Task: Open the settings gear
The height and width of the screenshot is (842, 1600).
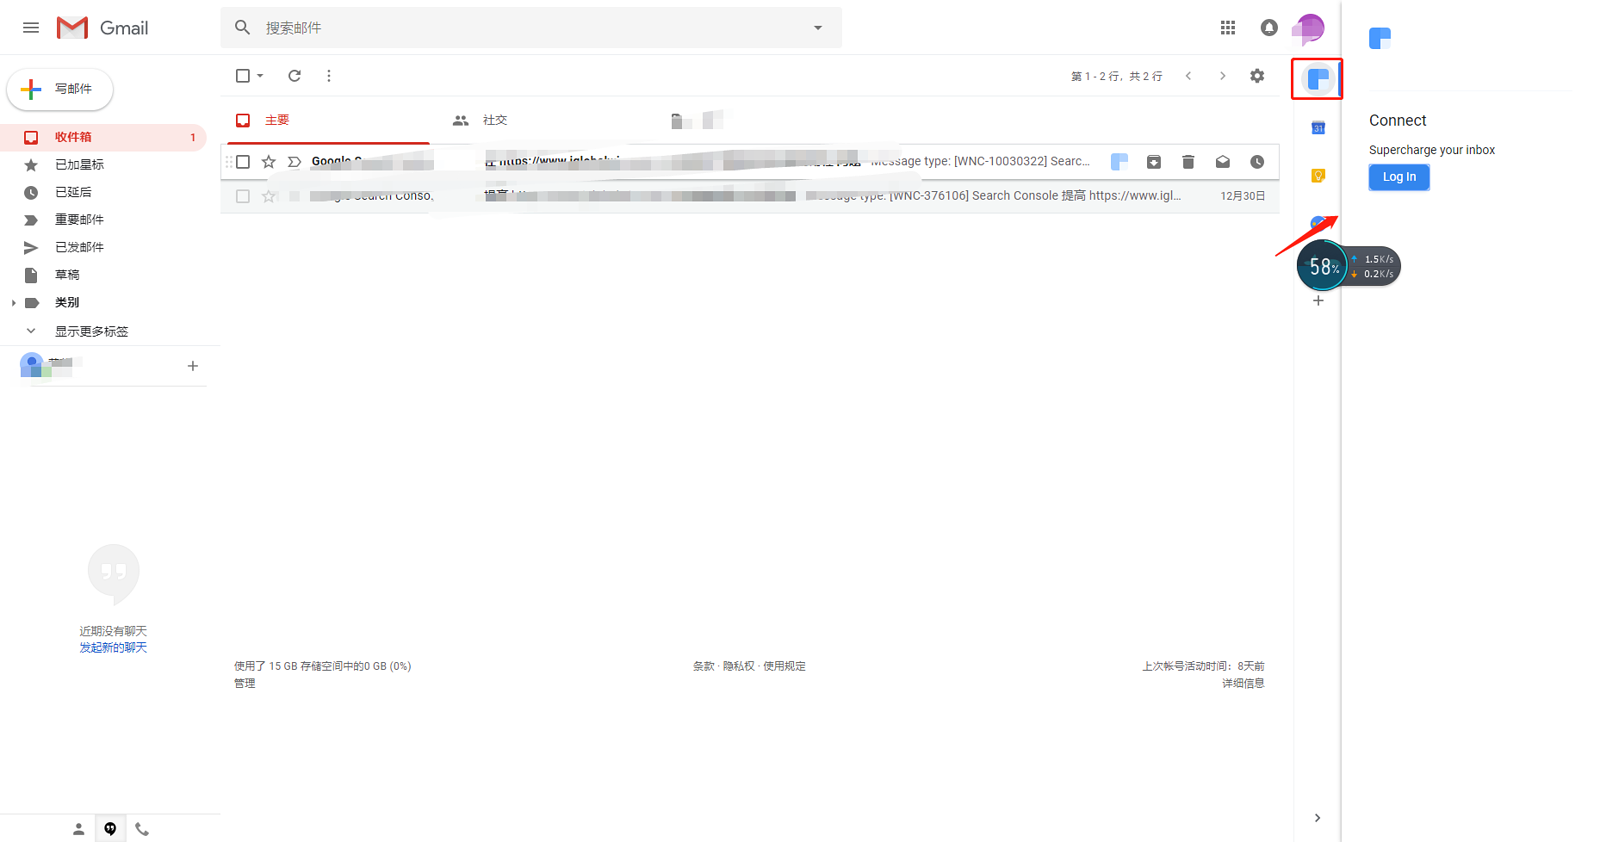Action: [1257, 76]
